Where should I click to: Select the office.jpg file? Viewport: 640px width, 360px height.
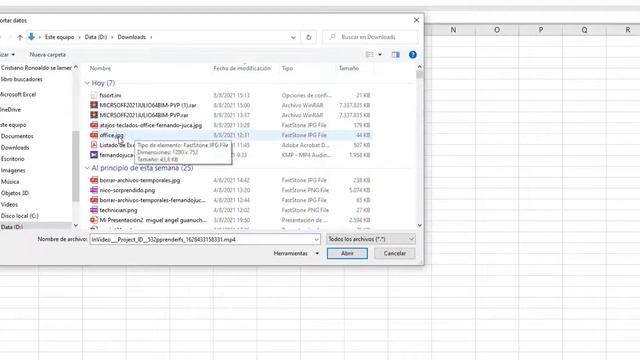click(111, 135)
